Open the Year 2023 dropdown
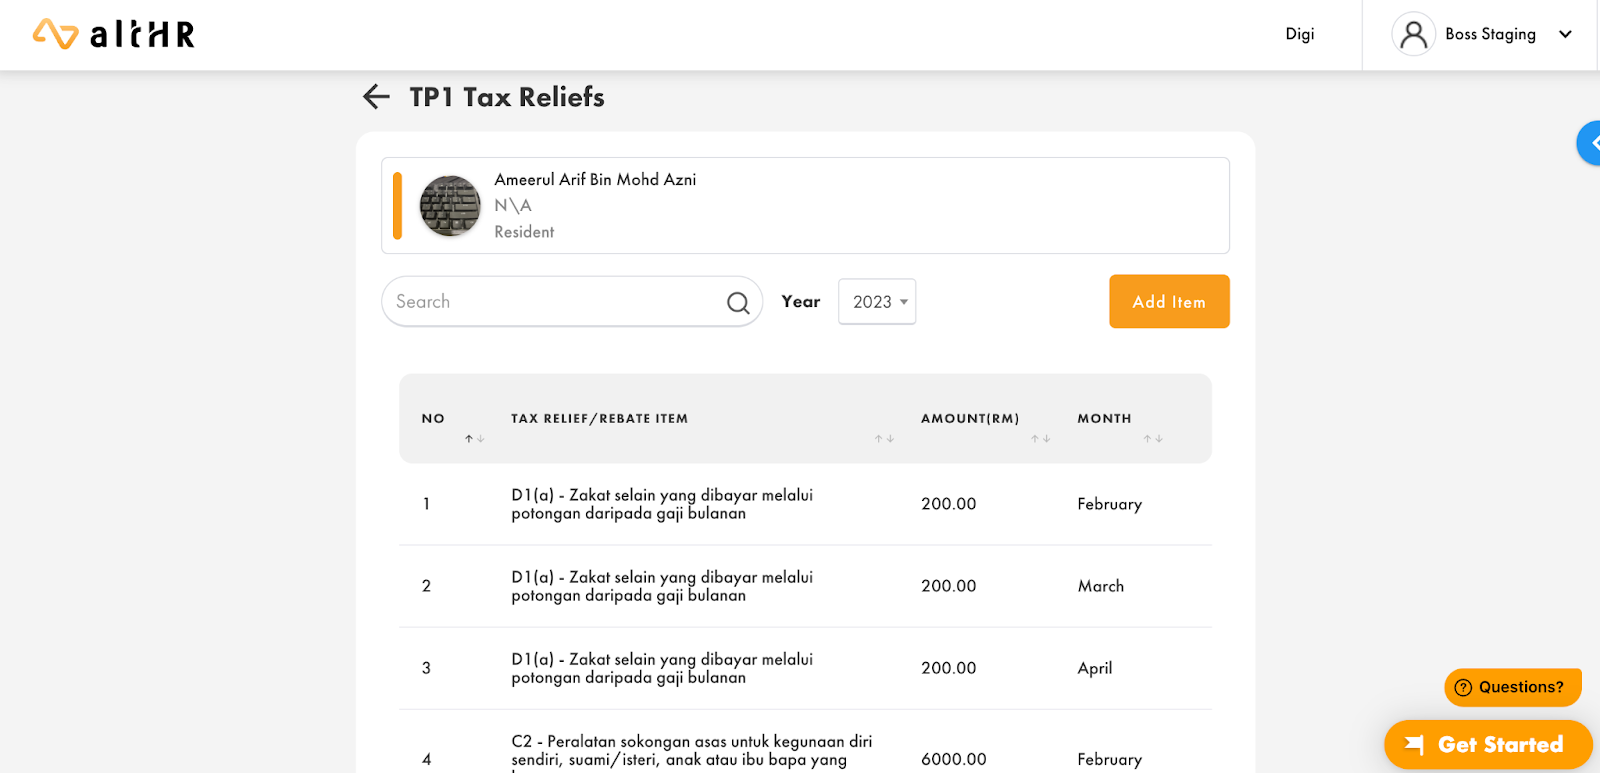 pyautogui.click(x=876, y=301)
